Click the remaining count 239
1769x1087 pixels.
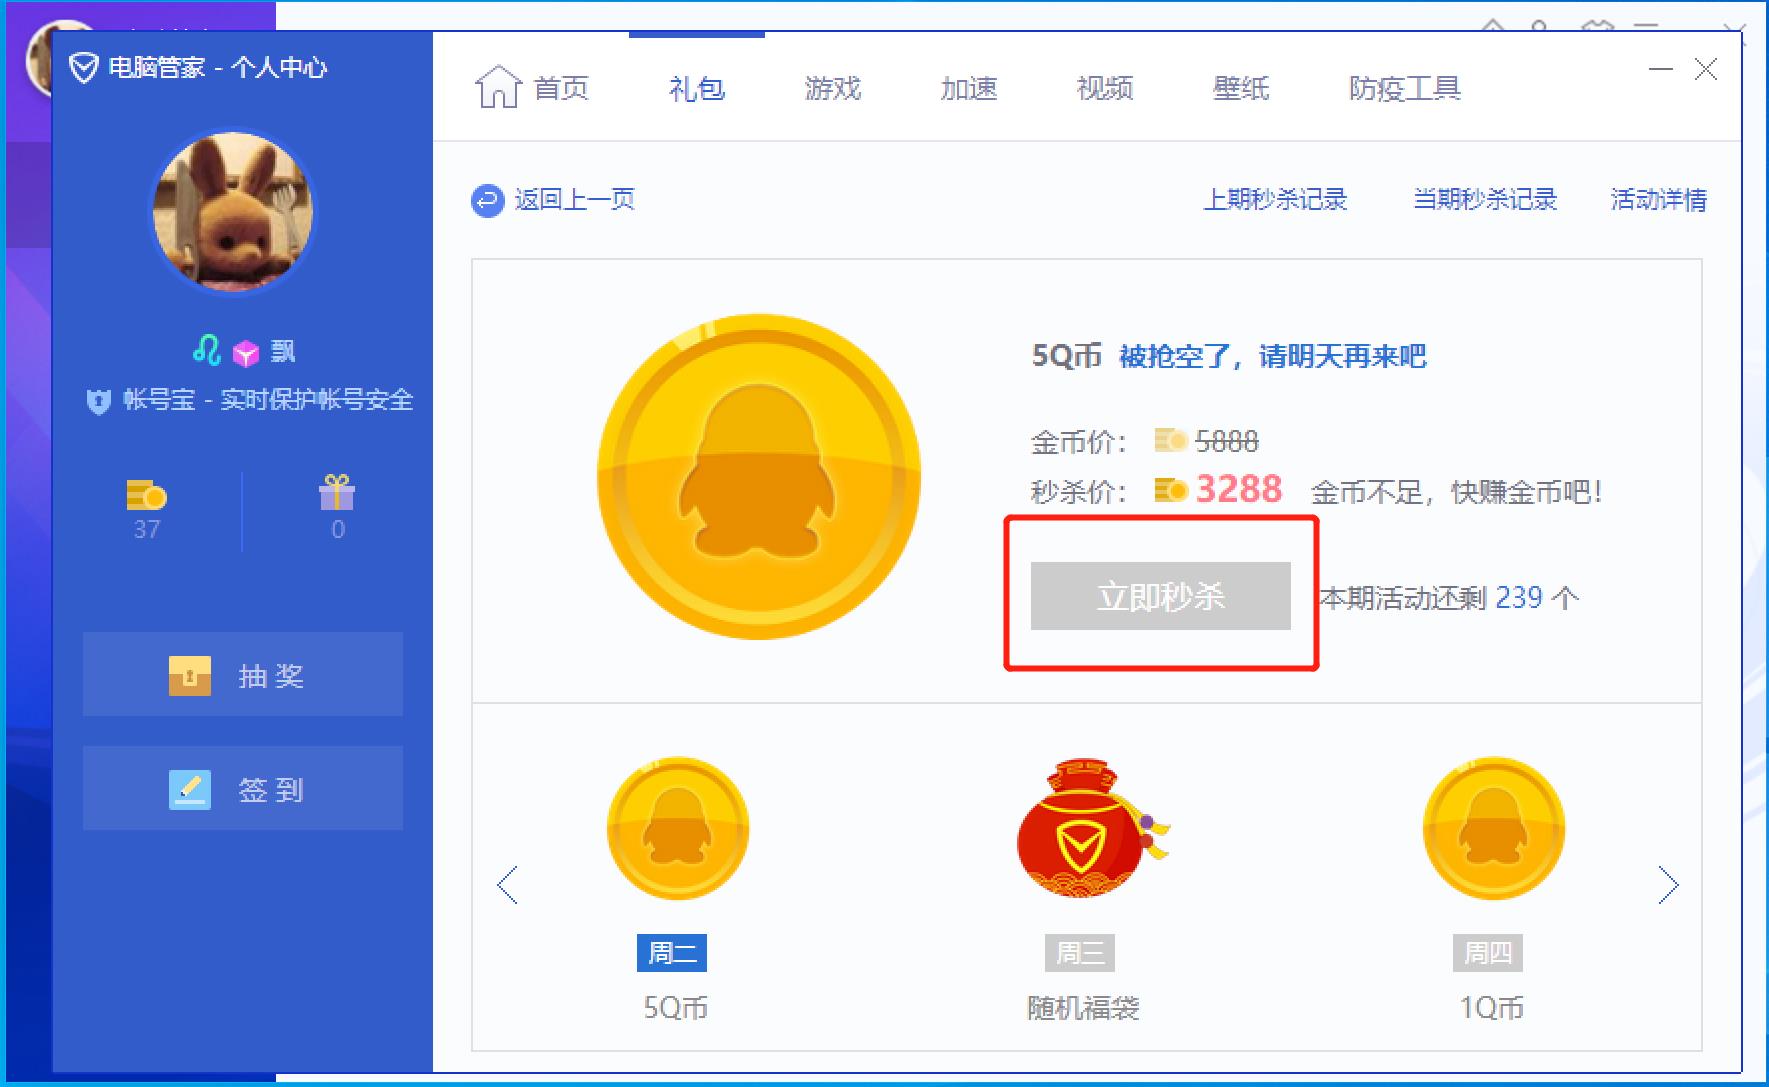(1518, 597)
